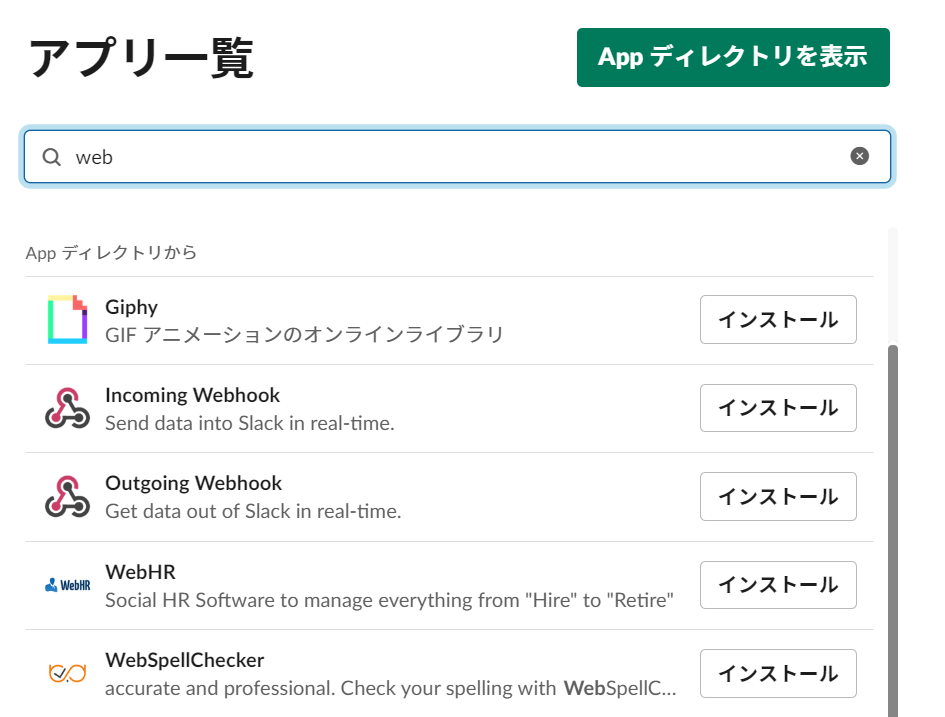Click the WebSpellChecker icon
This screenshot has width=945, height=717.
click(68, 673)
